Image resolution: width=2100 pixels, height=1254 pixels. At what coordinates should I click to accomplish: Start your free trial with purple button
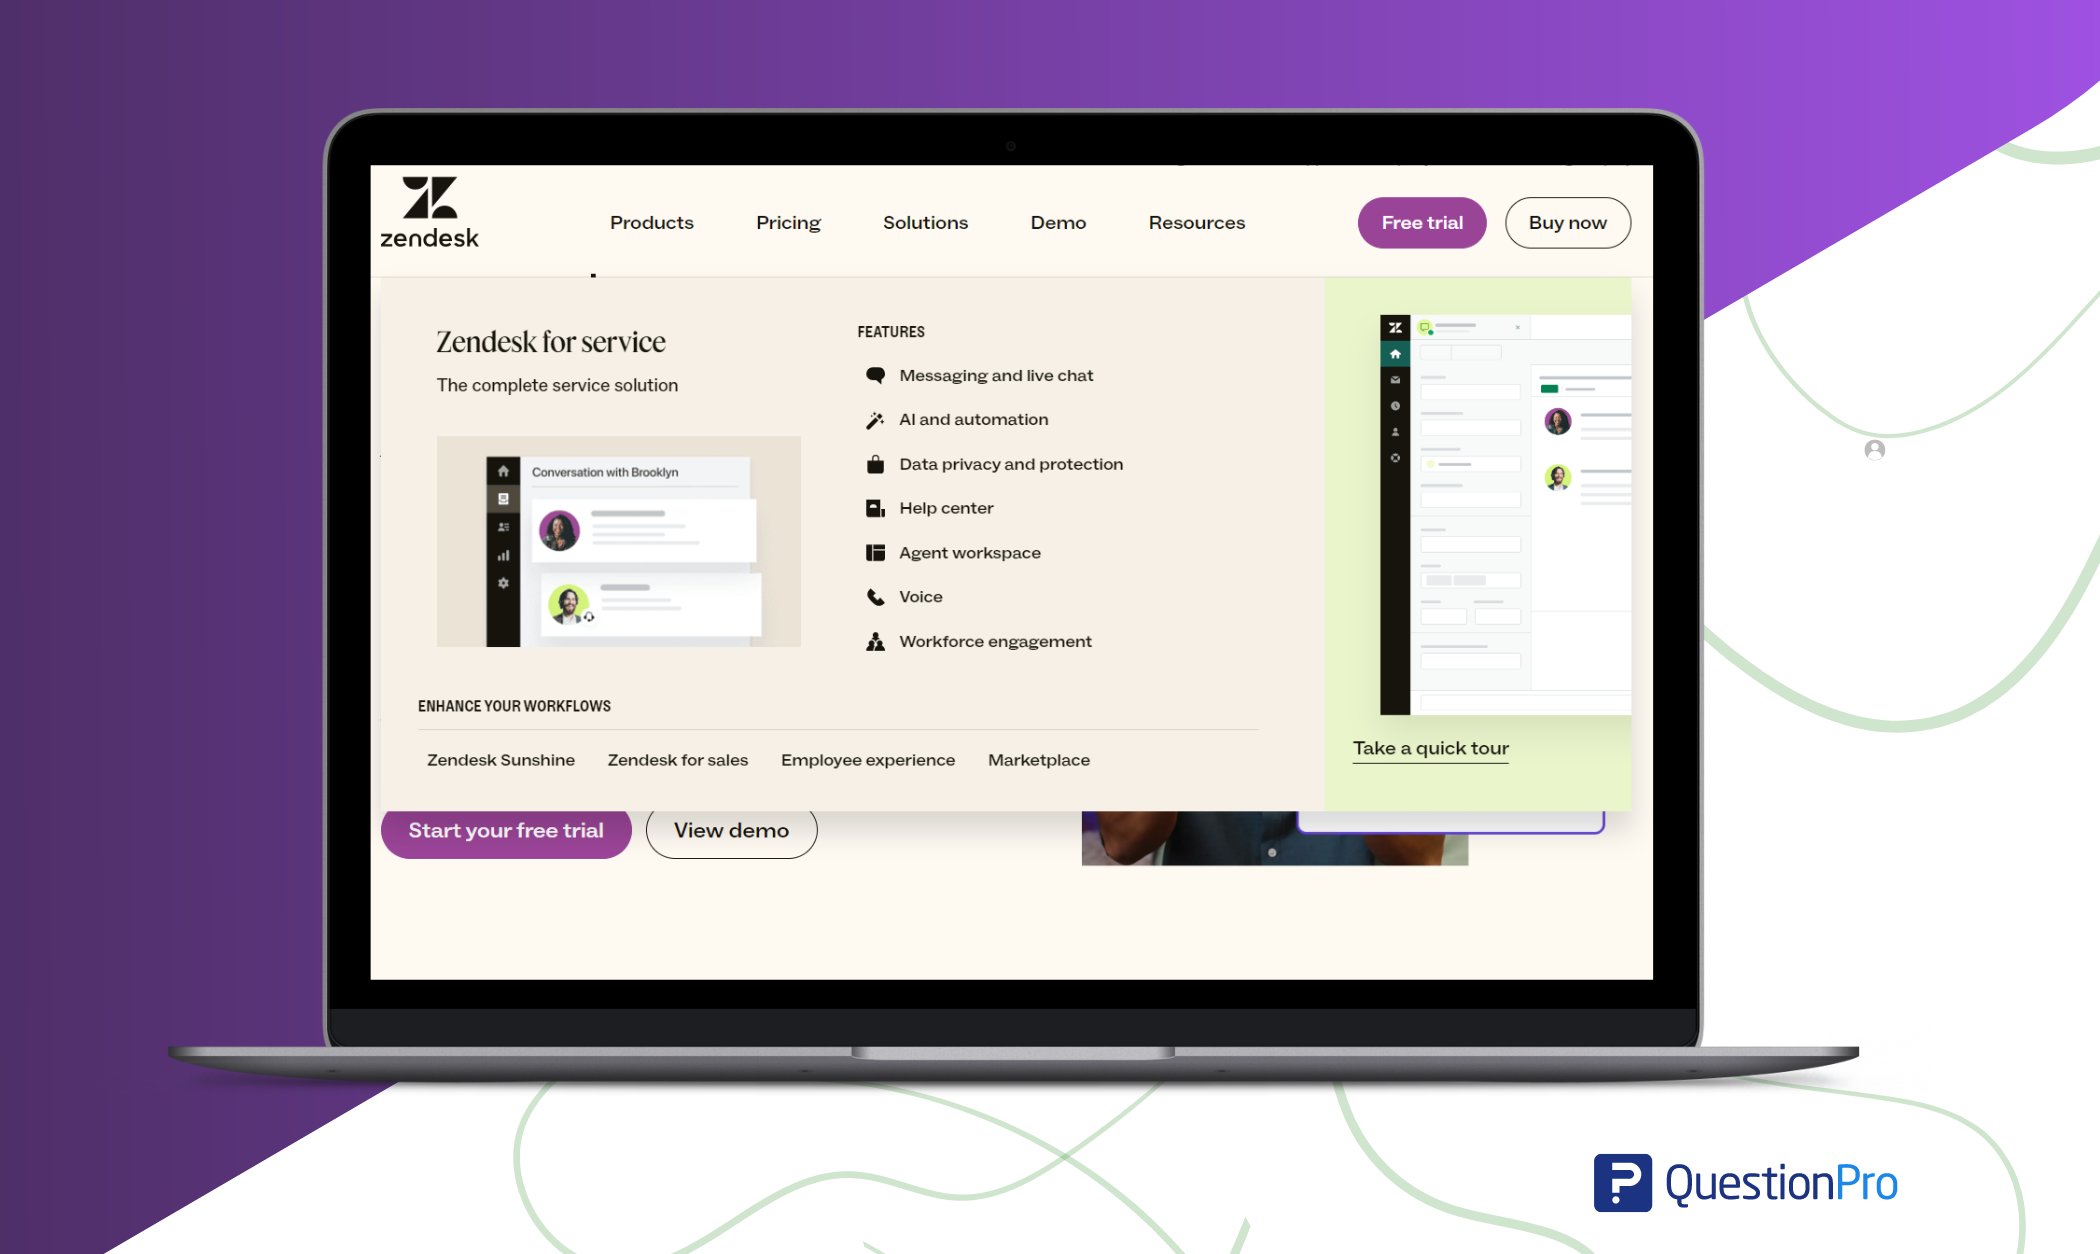[504, 829]
